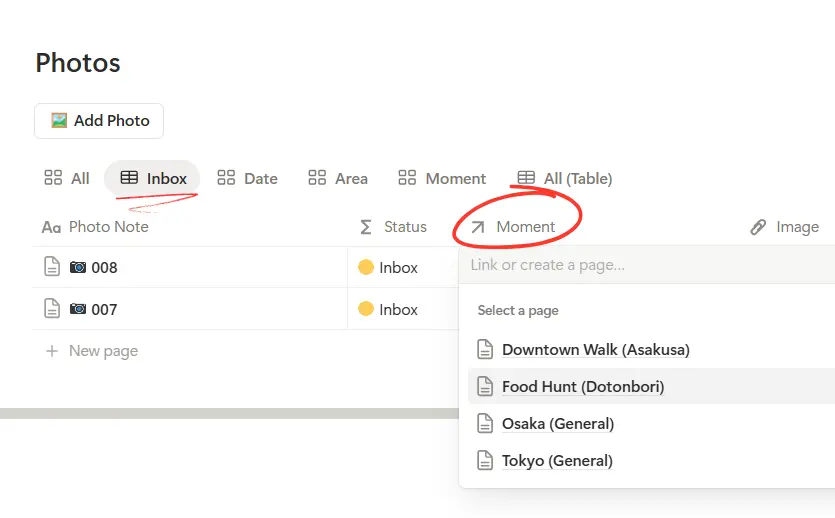Click the Osaka (General) page icon

(485, 423)
